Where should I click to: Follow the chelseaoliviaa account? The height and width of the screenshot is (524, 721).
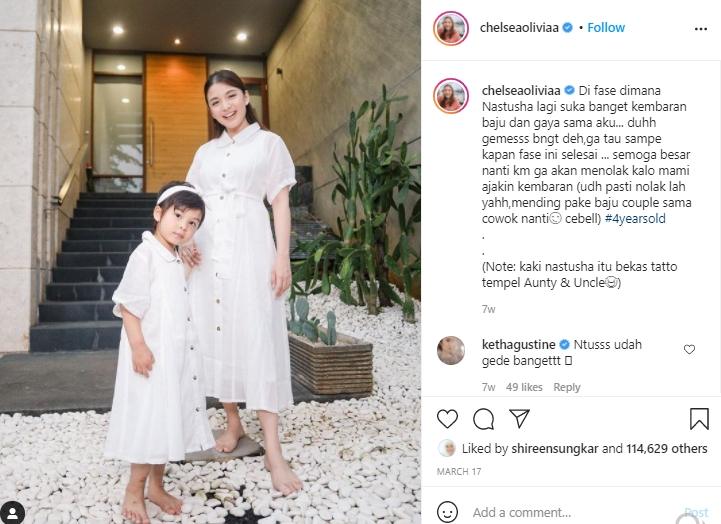[606, 28]
